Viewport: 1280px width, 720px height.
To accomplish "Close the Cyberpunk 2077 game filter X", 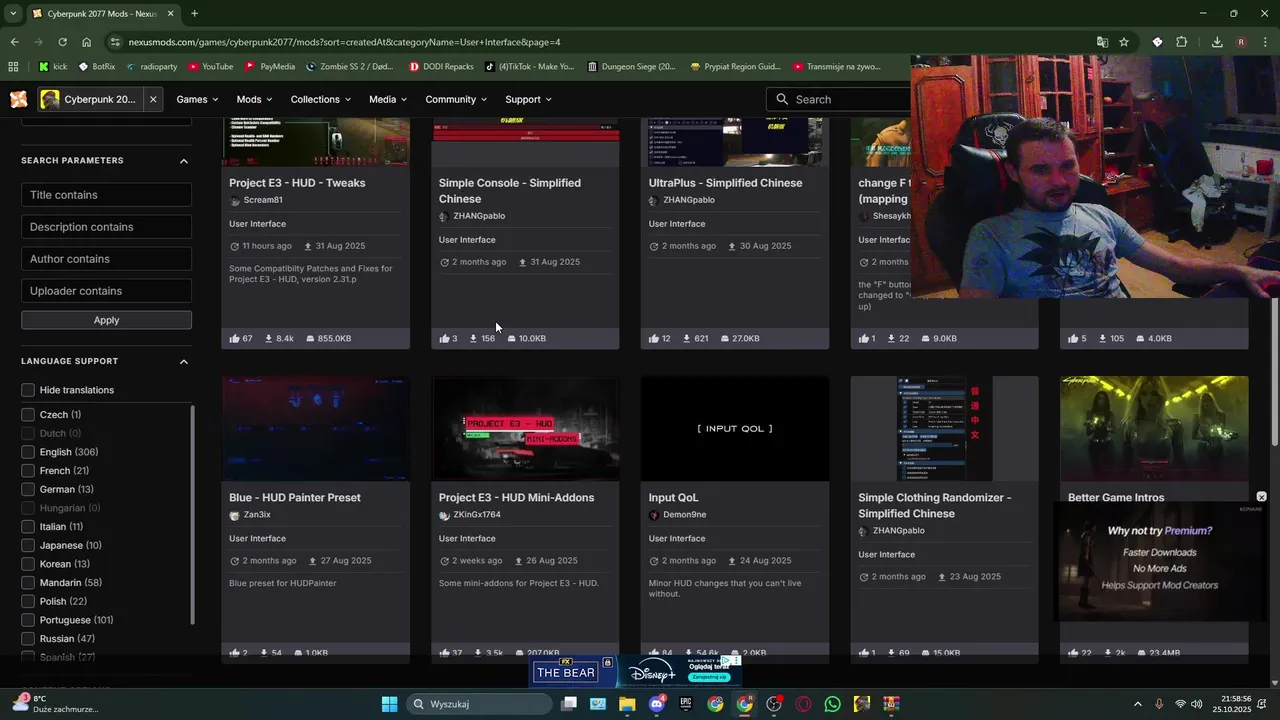I will 153,99.
